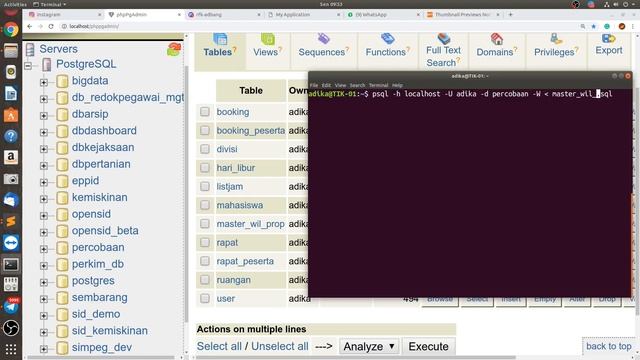Check the user table checkbox

[x=205, y=298]
